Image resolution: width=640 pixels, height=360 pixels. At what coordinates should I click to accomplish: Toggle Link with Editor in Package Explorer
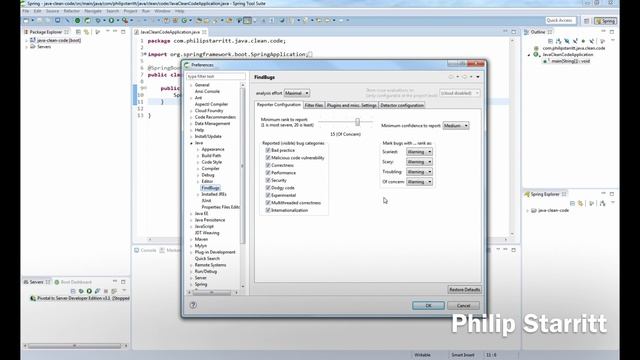(x=87, y=32)
